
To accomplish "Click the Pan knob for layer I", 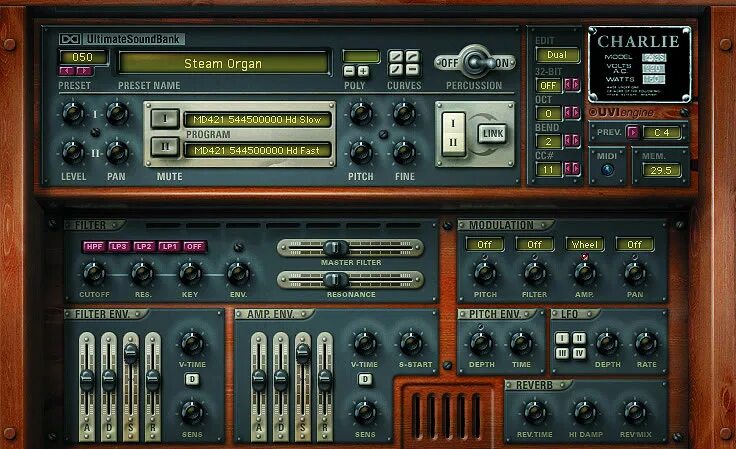I will pos(117,114).
